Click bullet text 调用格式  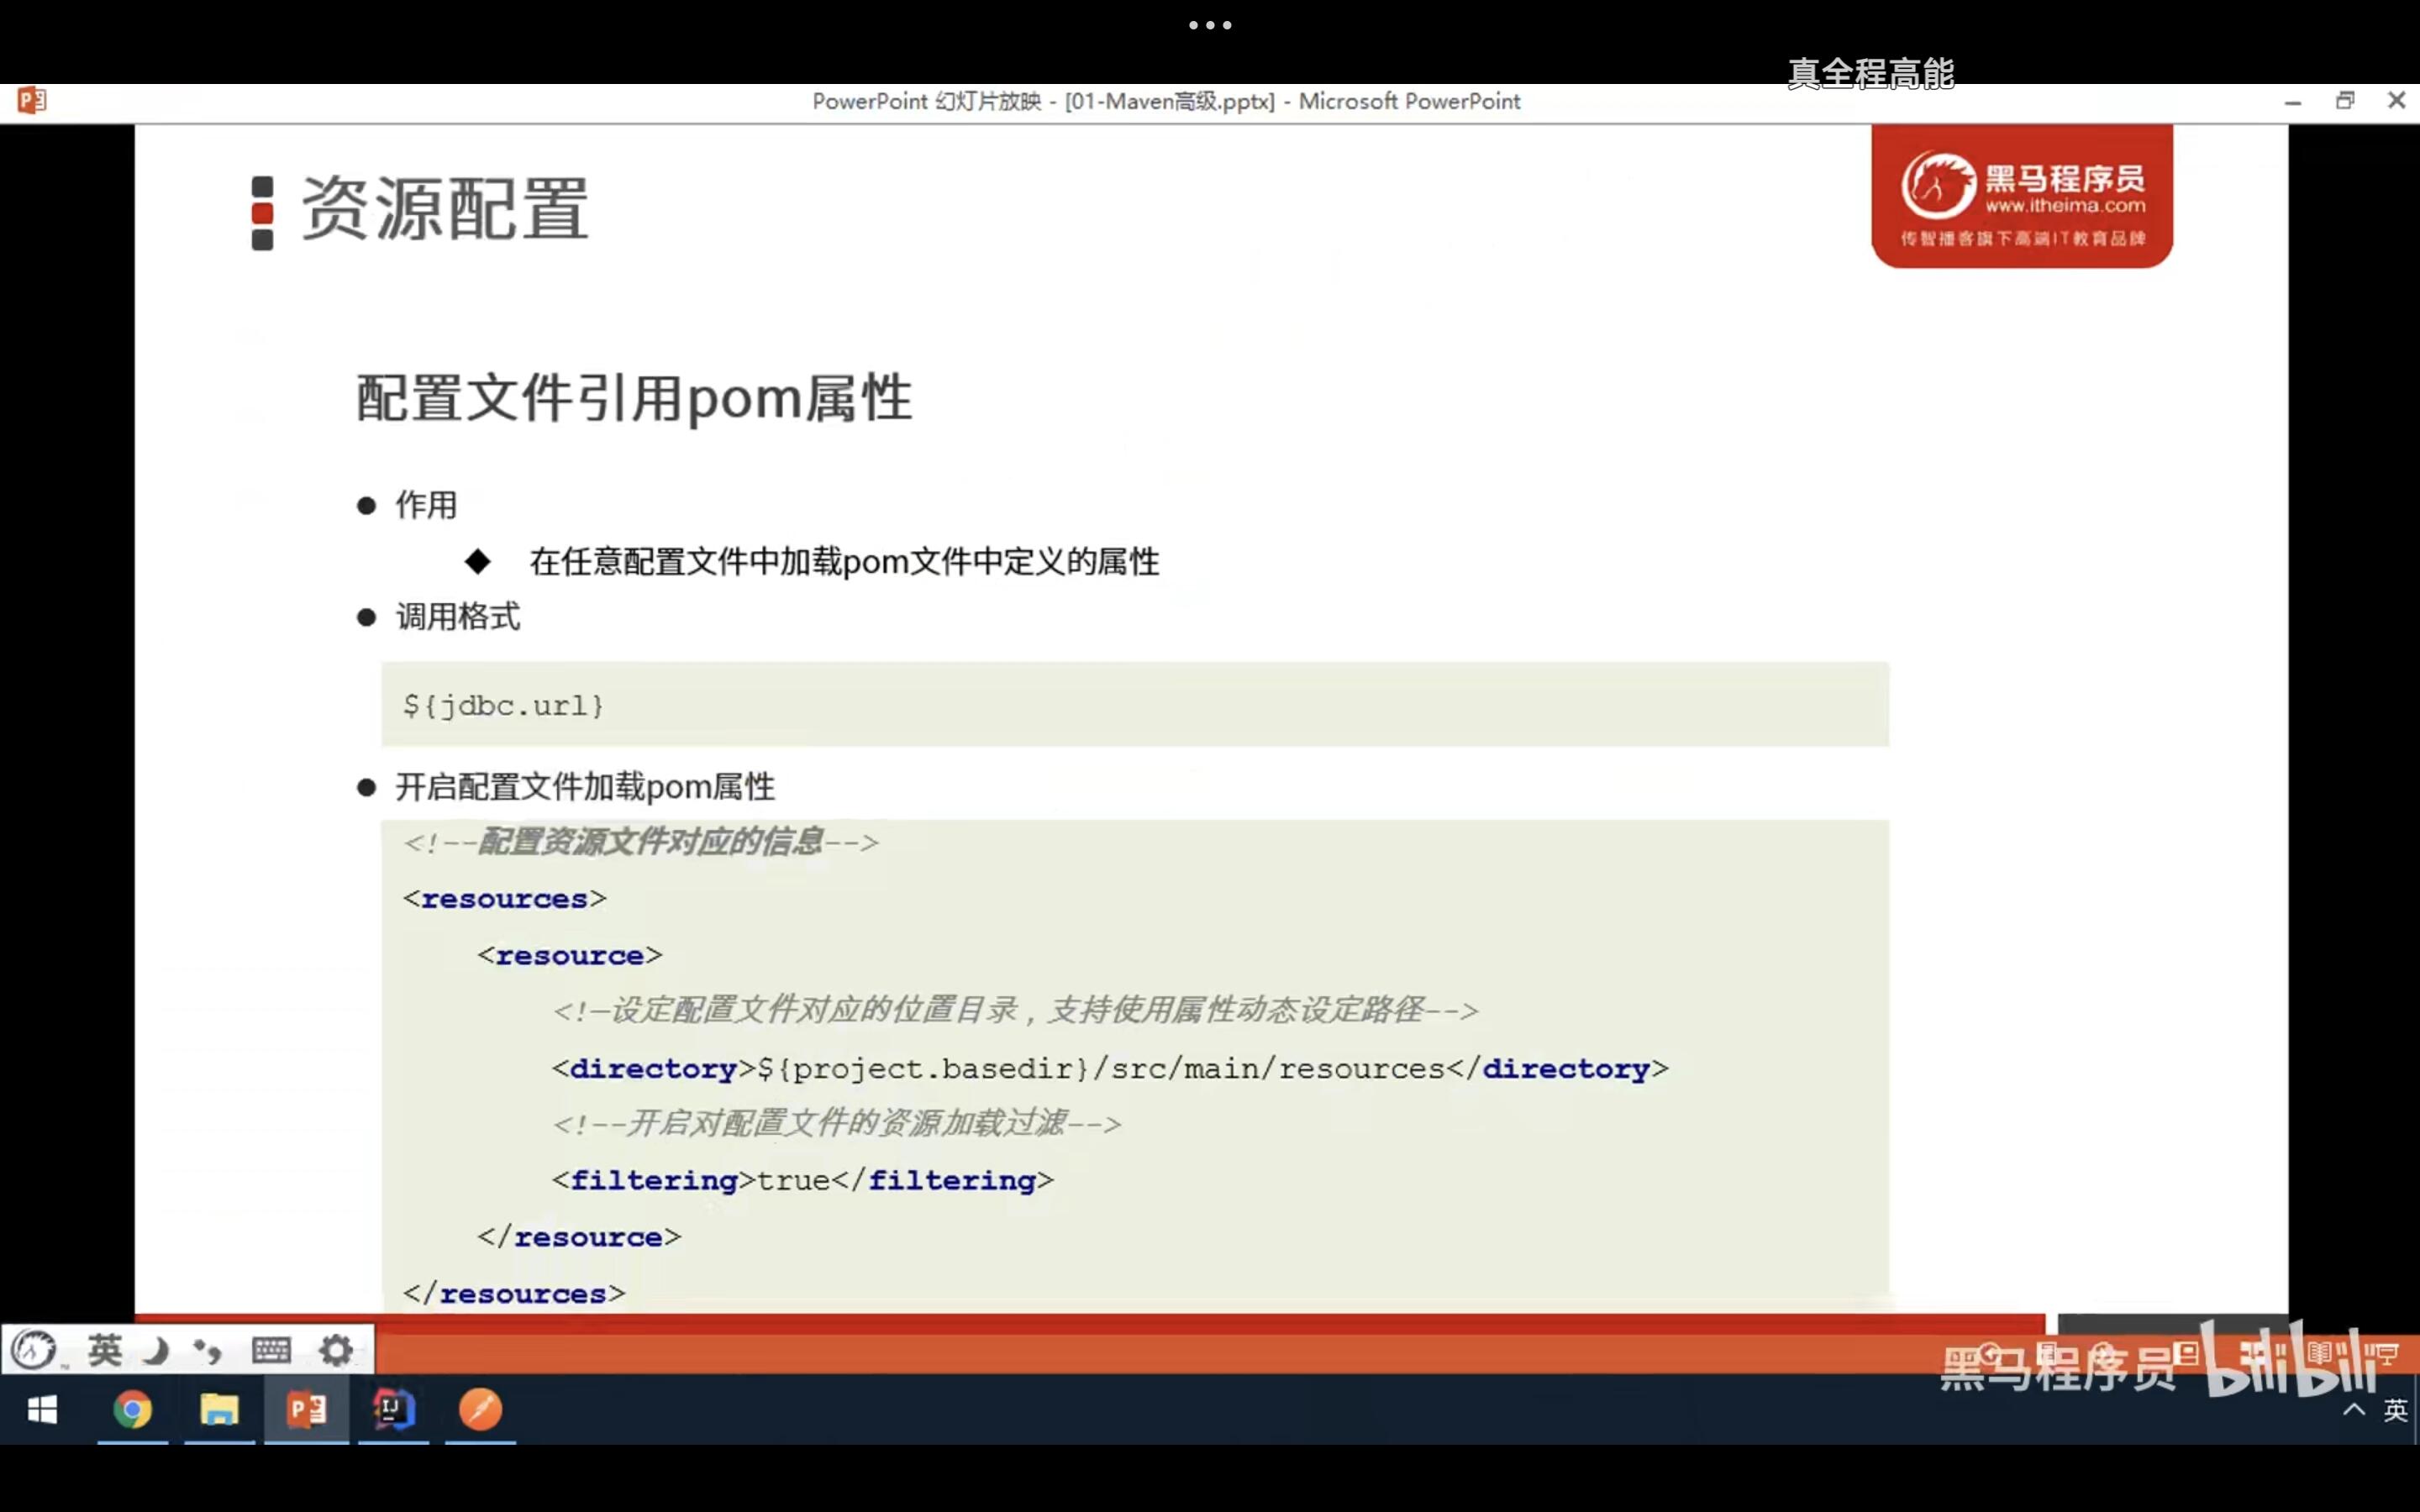tap(457, 616)
